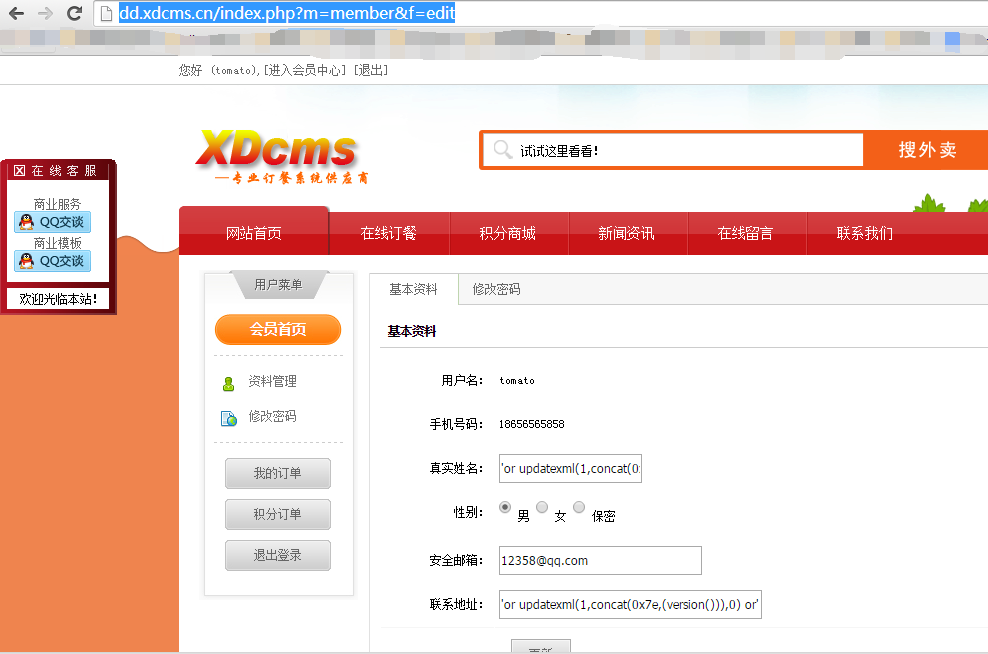Go to 积分商城 navigation item
Screen dimensions: 988x654
click(508, 233)
